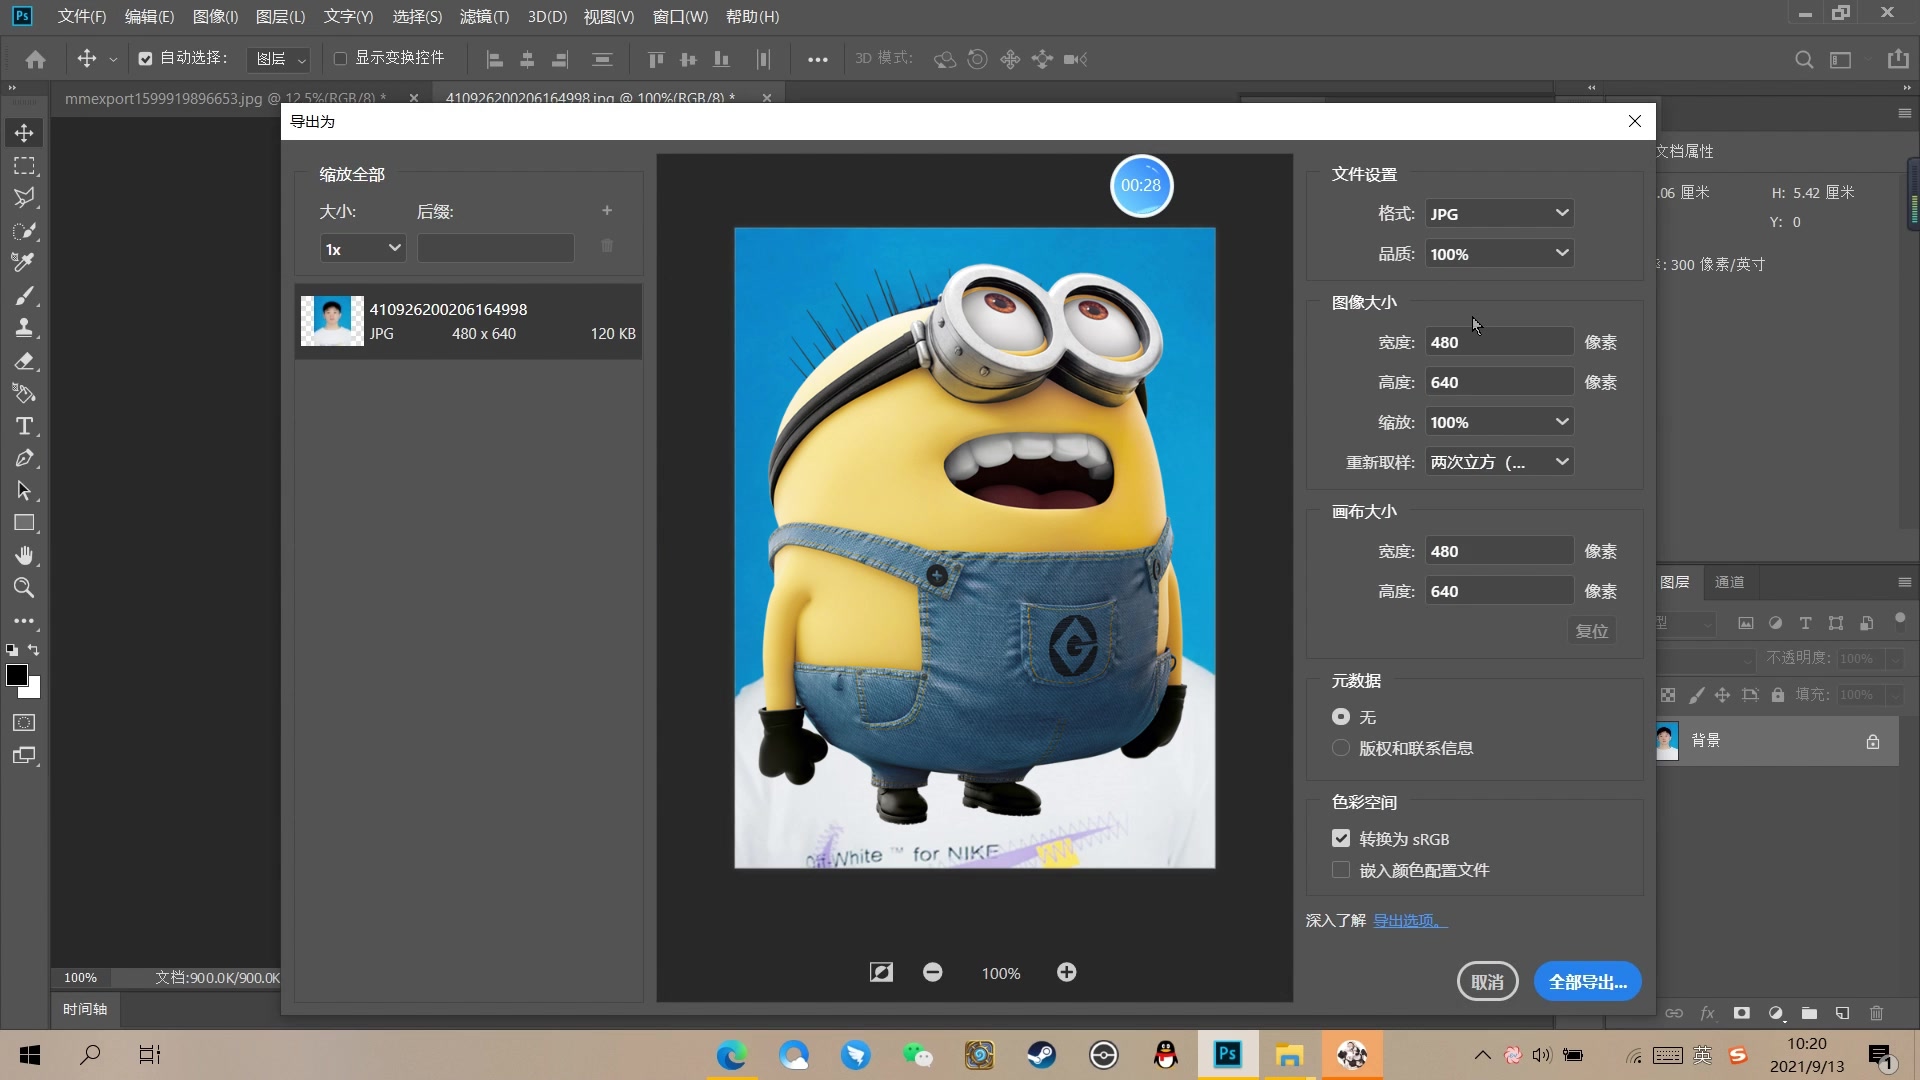The image size is (1920, 1080).
Task: Toggle the 自动选择 checkbox
Action: pos(146,59)
